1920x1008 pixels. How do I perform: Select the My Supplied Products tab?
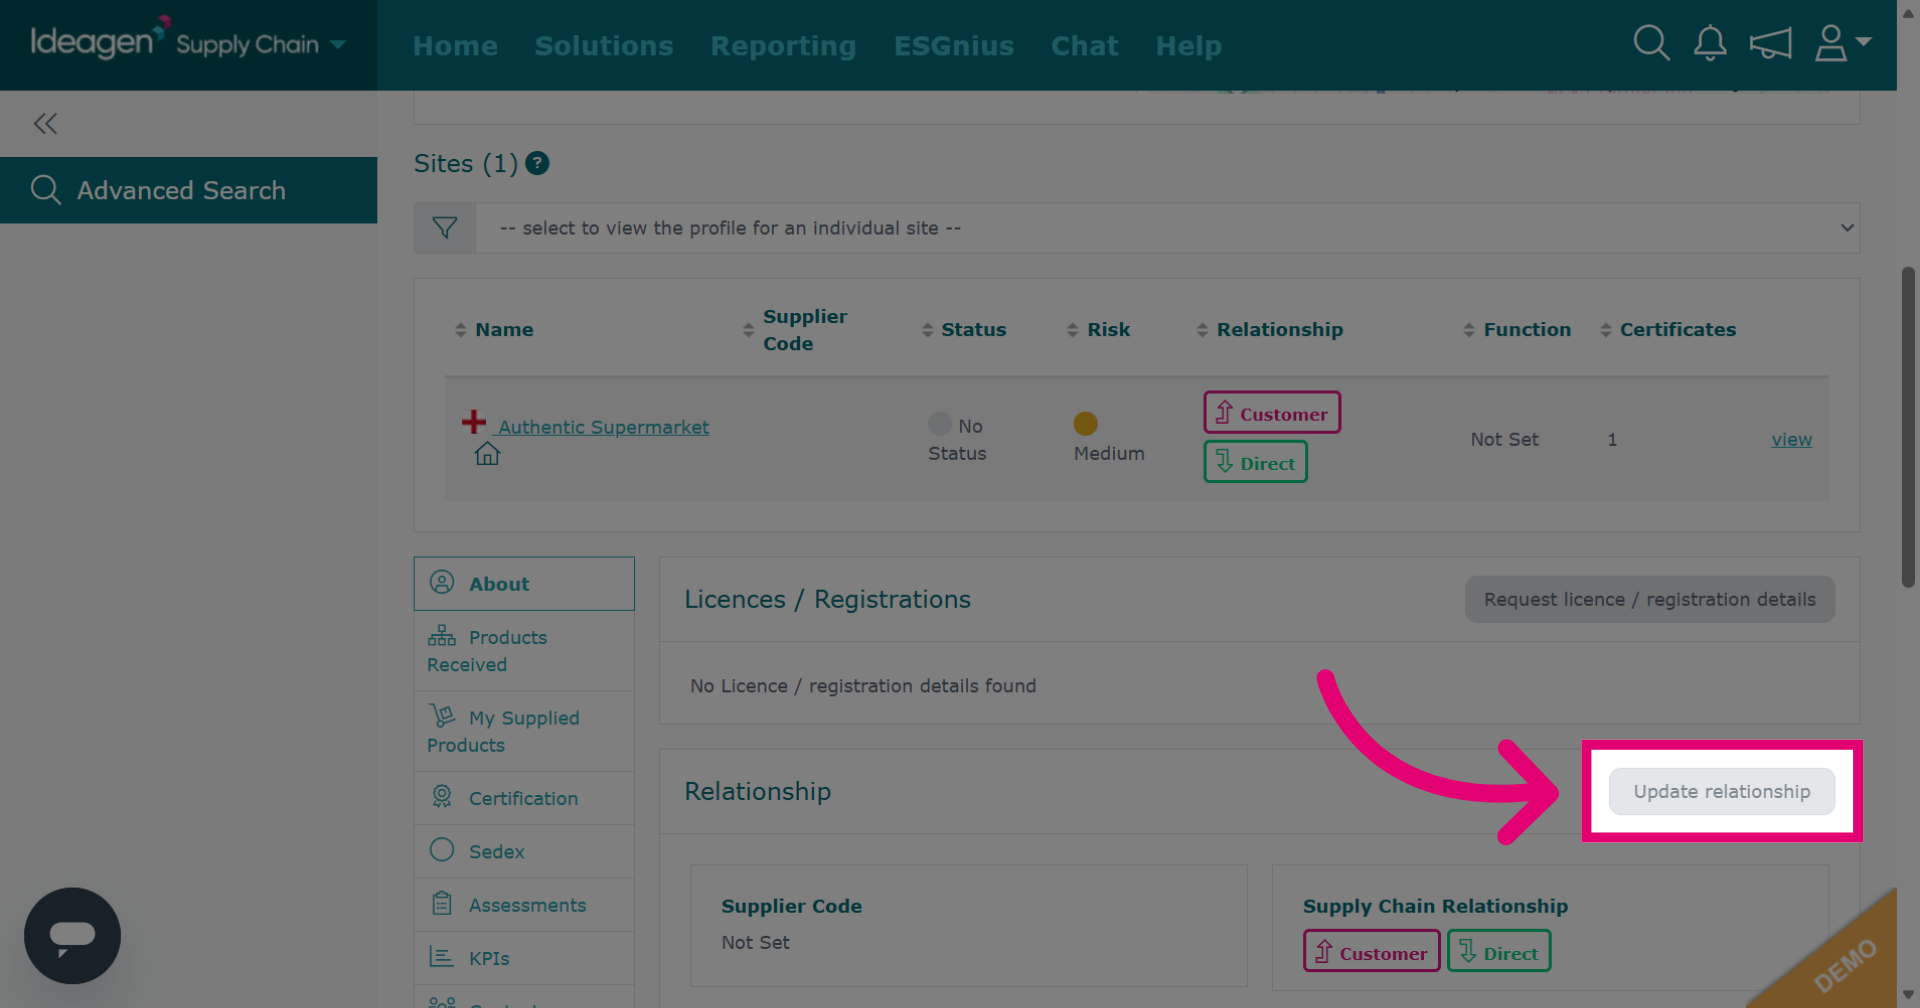click(524, 731)
